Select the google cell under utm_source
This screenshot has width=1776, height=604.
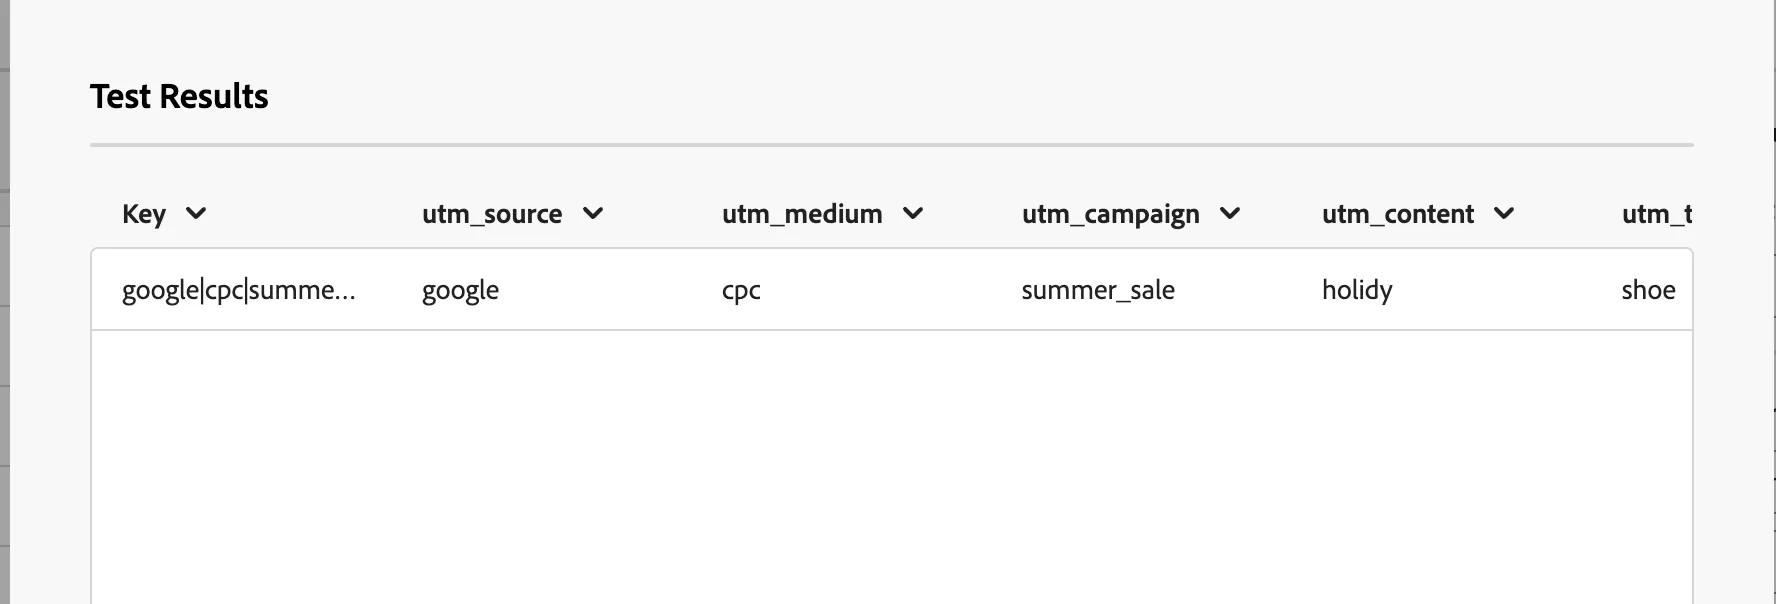[x=460, y=289]
